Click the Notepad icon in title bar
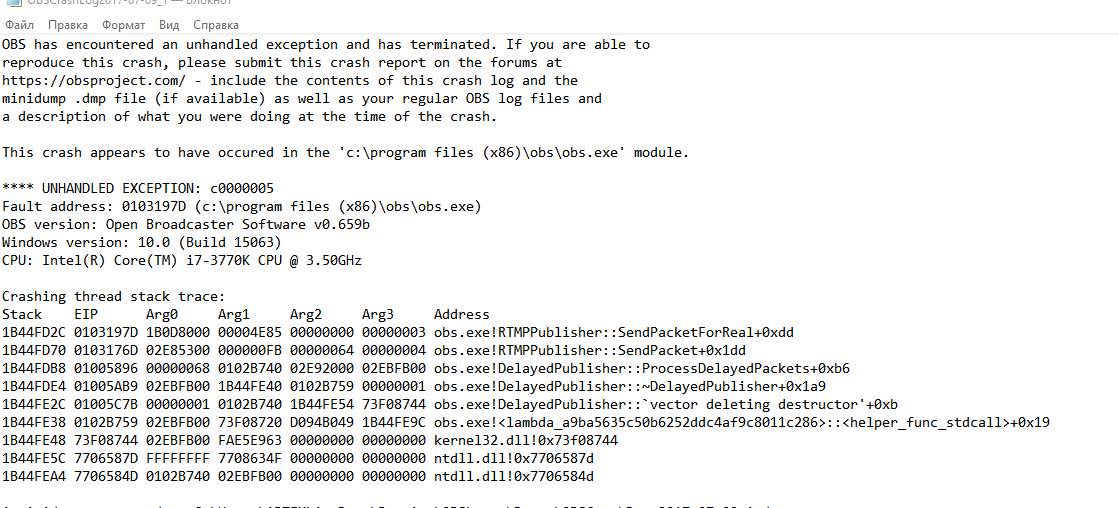 (x=12, y=3)
